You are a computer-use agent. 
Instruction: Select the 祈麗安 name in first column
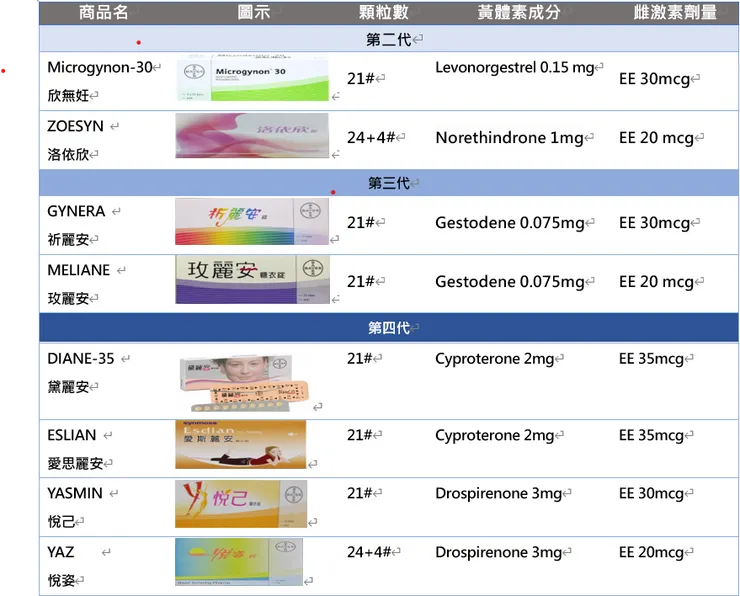(68, 240)
